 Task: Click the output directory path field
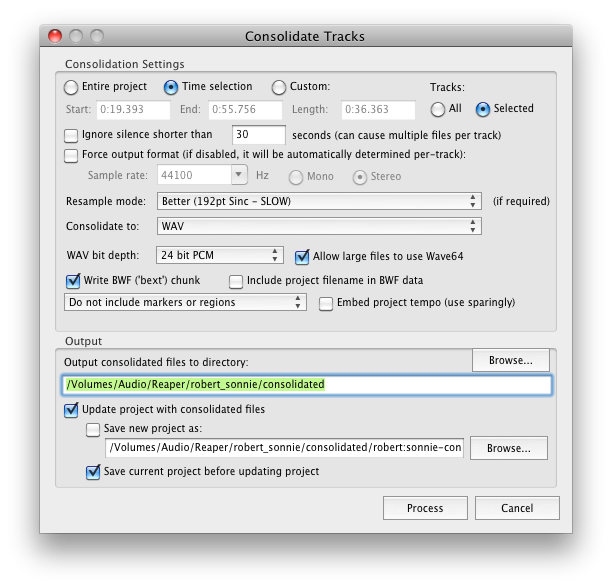click(307, 385)
